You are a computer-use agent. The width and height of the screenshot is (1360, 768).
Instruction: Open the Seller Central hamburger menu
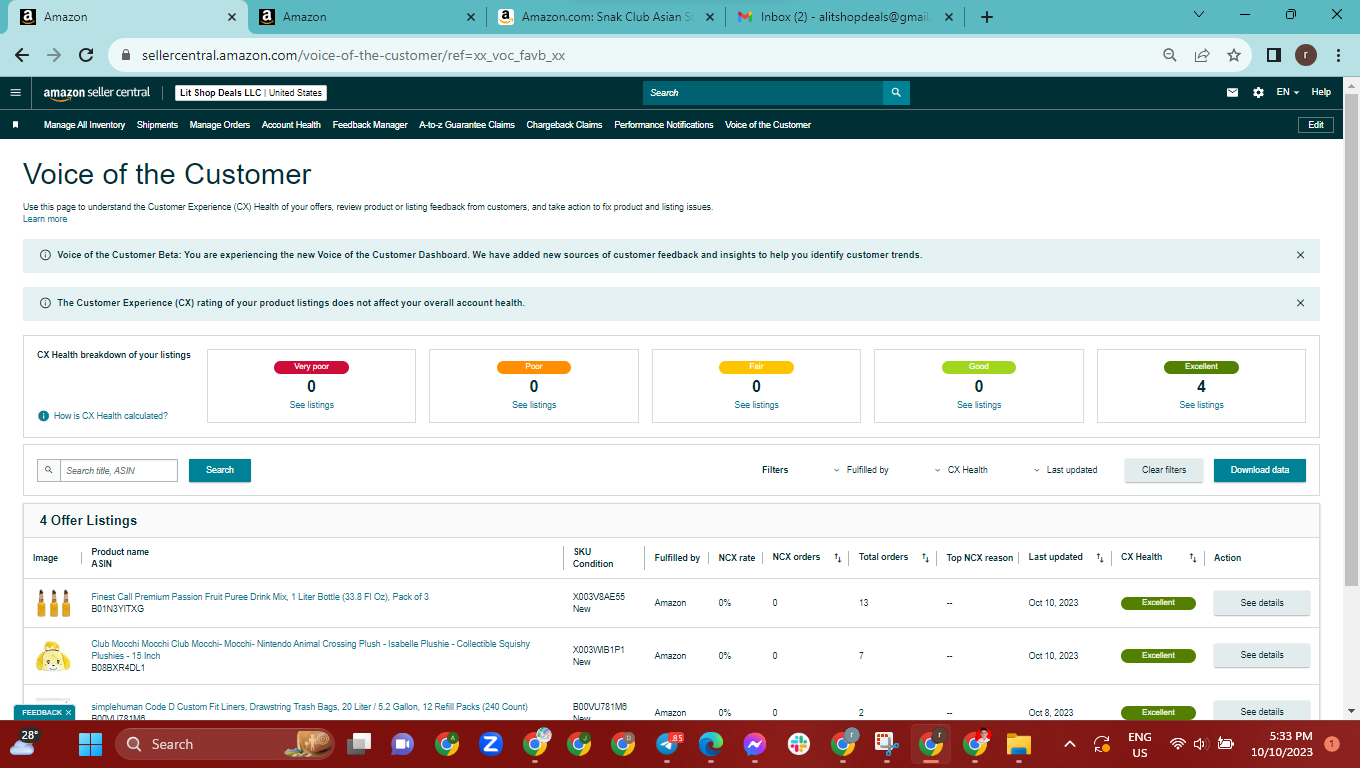[x=15, y=93]
